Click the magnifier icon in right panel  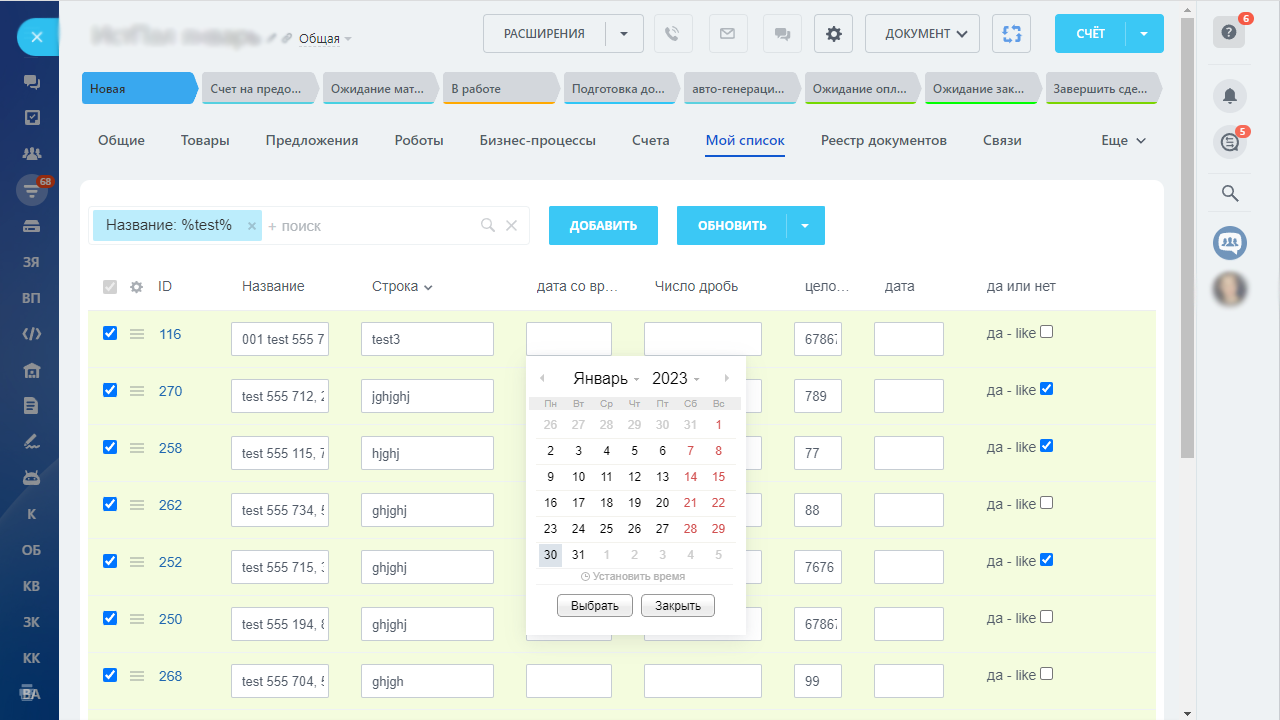point(1230,193)
